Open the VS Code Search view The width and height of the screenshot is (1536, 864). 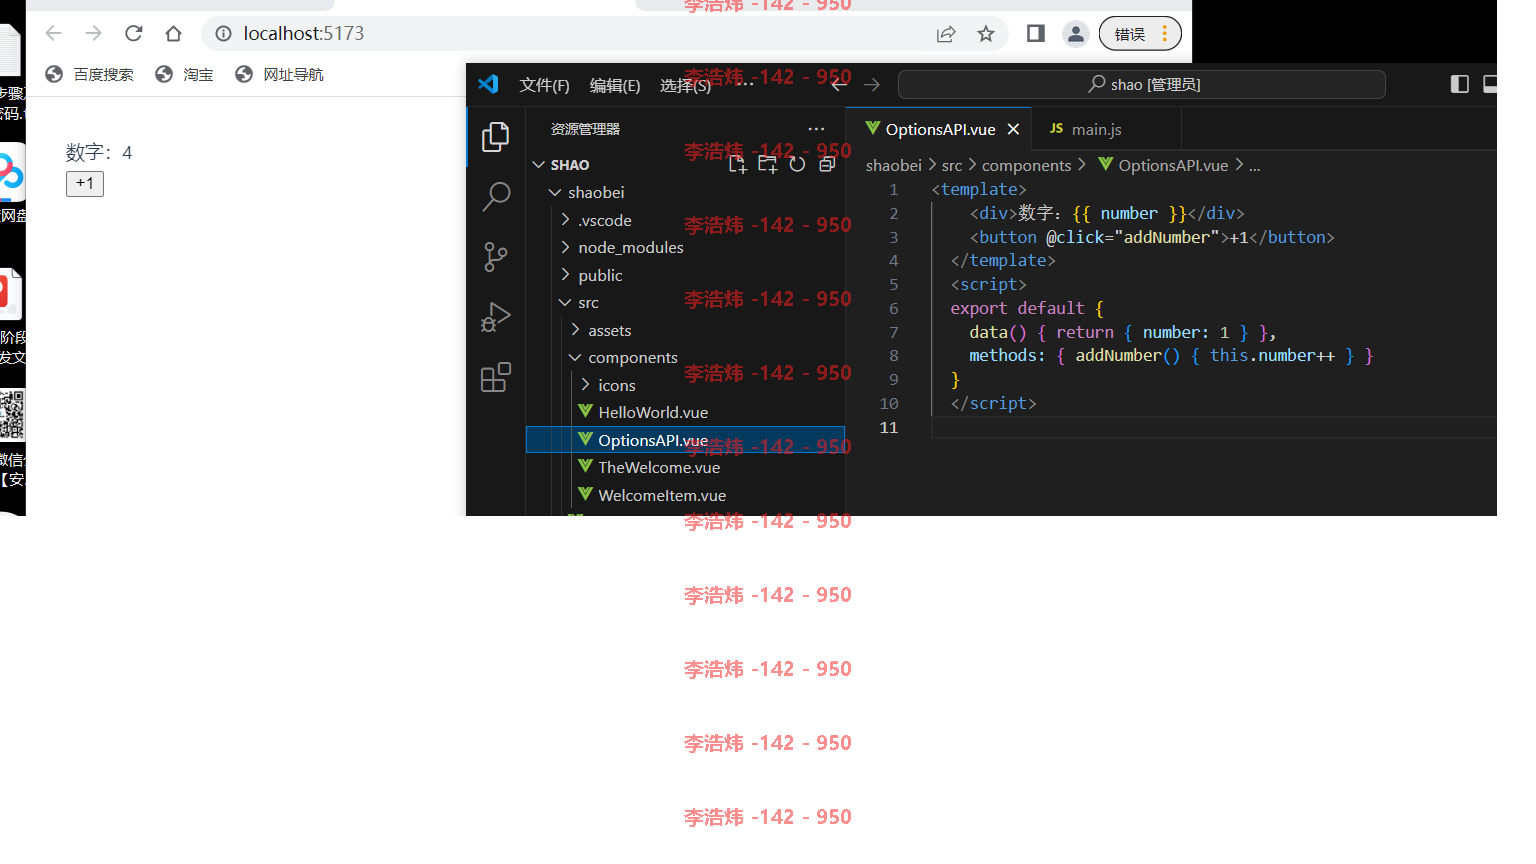pyautogui.click(x=496, y=196)
